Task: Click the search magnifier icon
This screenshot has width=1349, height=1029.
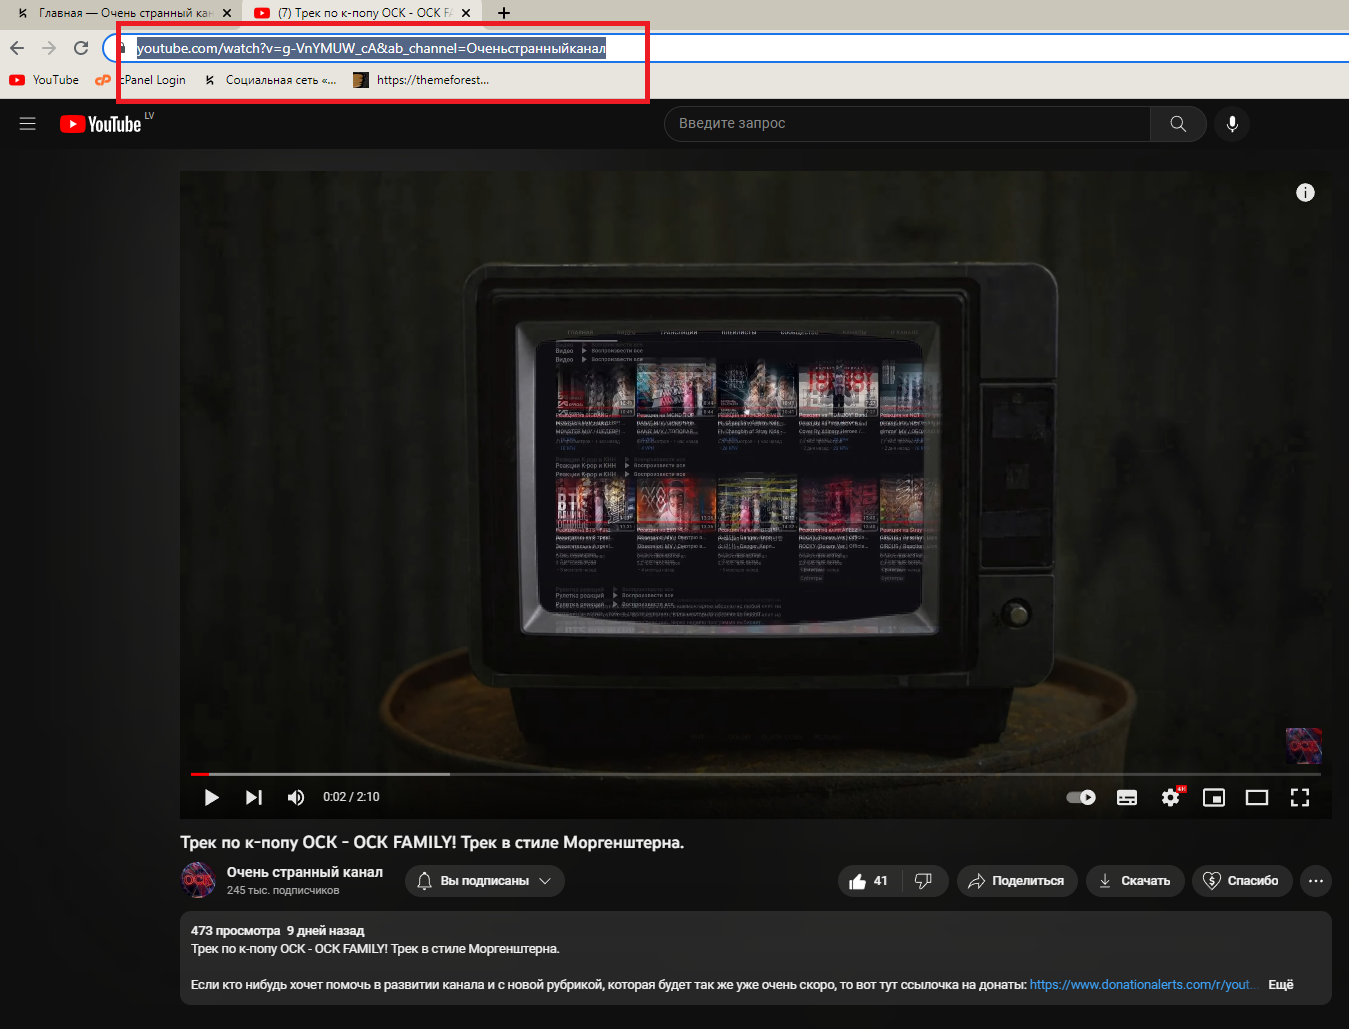Action: (1178, 124)
